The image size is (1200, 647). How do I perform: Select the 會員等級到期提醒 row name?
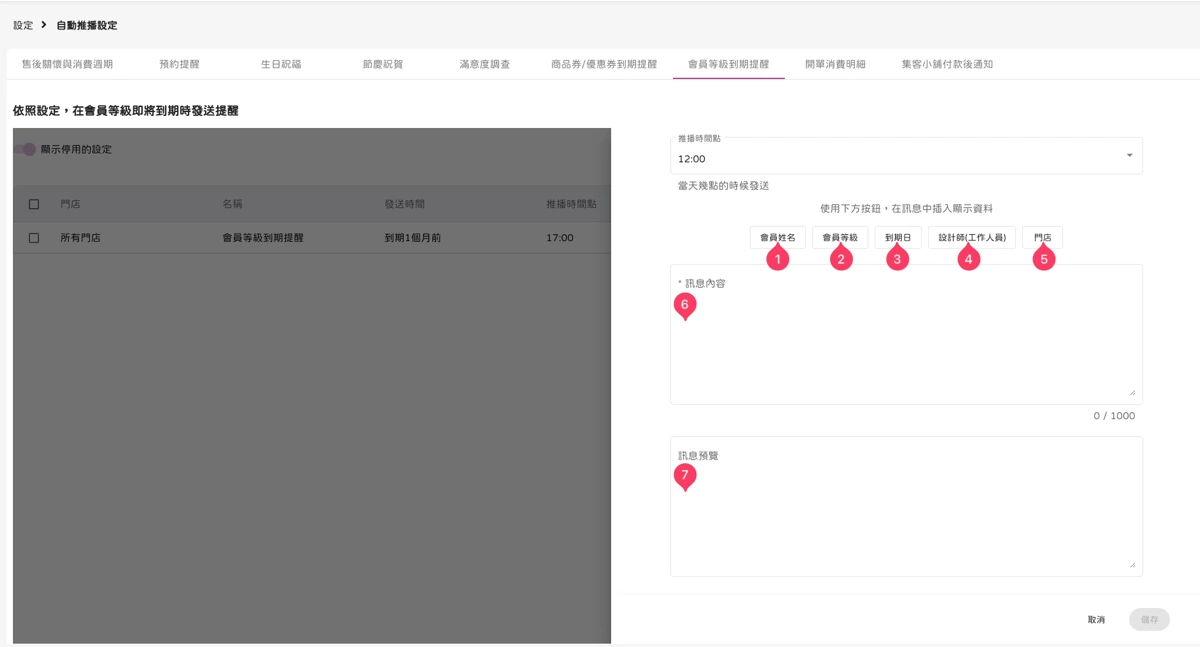[263, 238]
